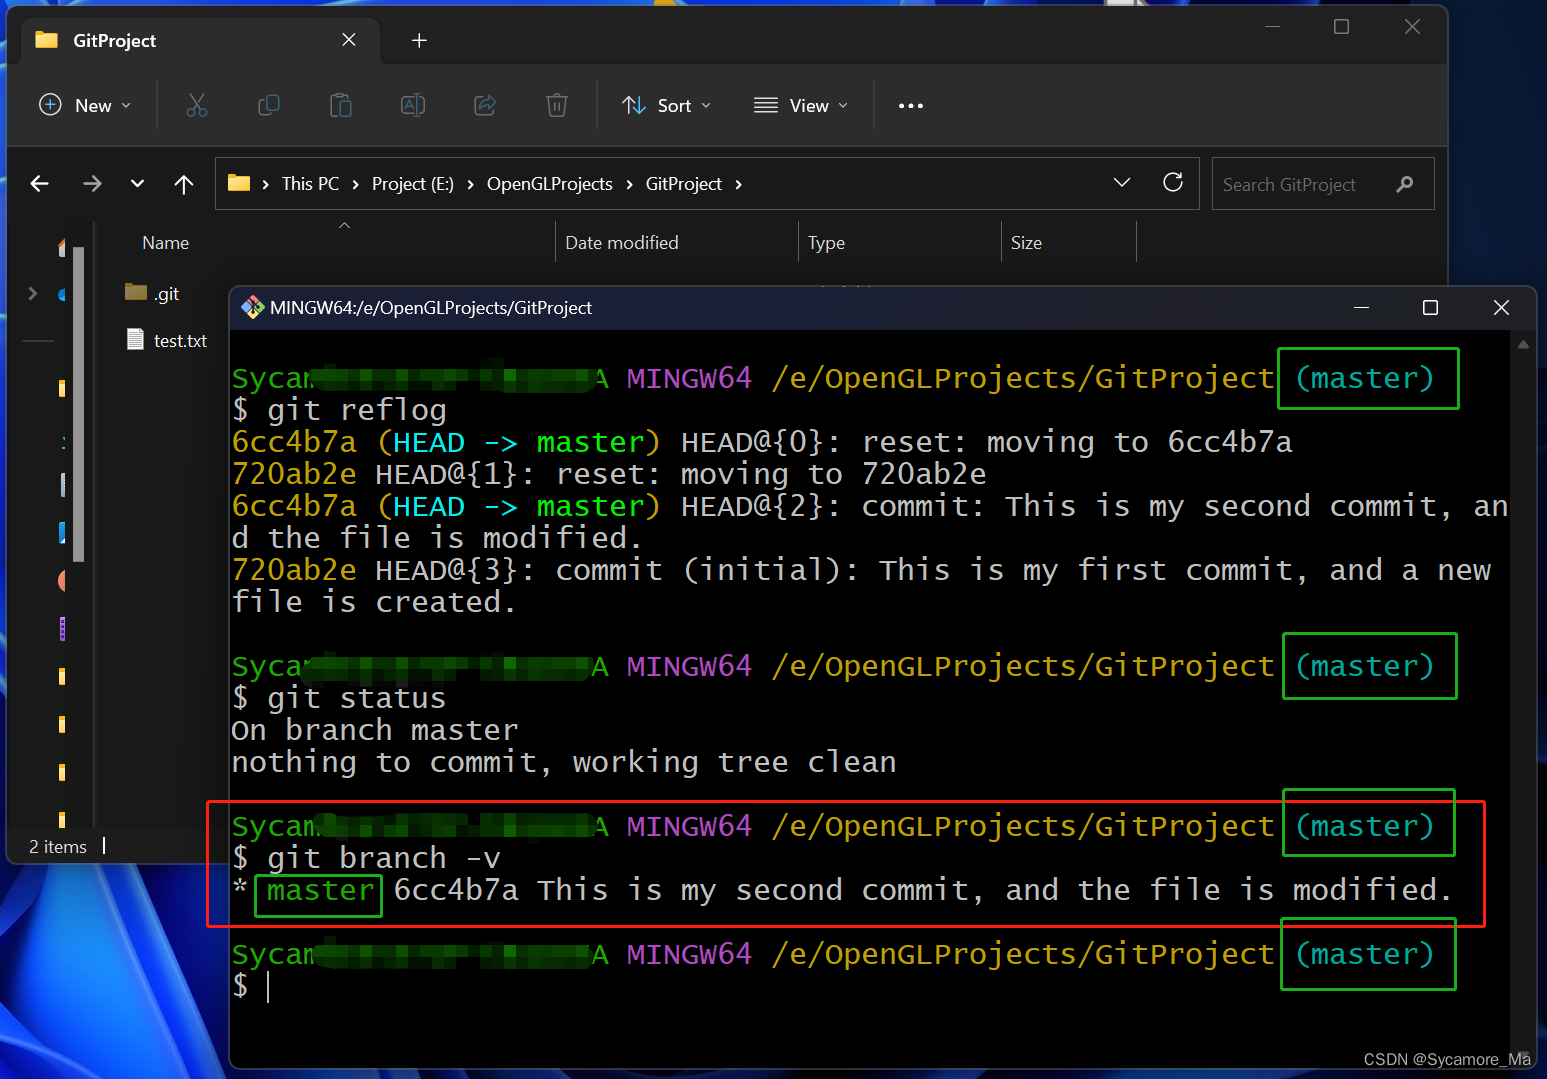Select the test.txt file
This screenshot has height=1079, width=1547.
[167, 340]
